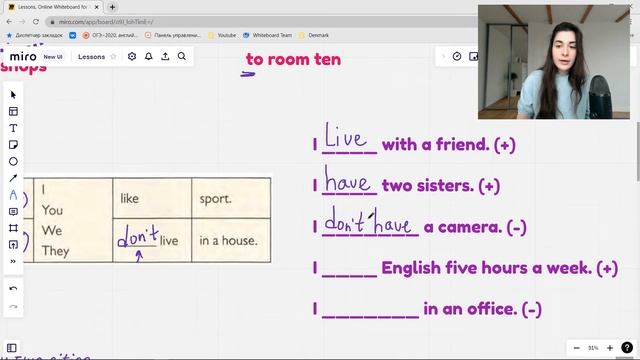The image size is (640, 360).
Task: Zoom in with the plus button
Action: [610, 348]
